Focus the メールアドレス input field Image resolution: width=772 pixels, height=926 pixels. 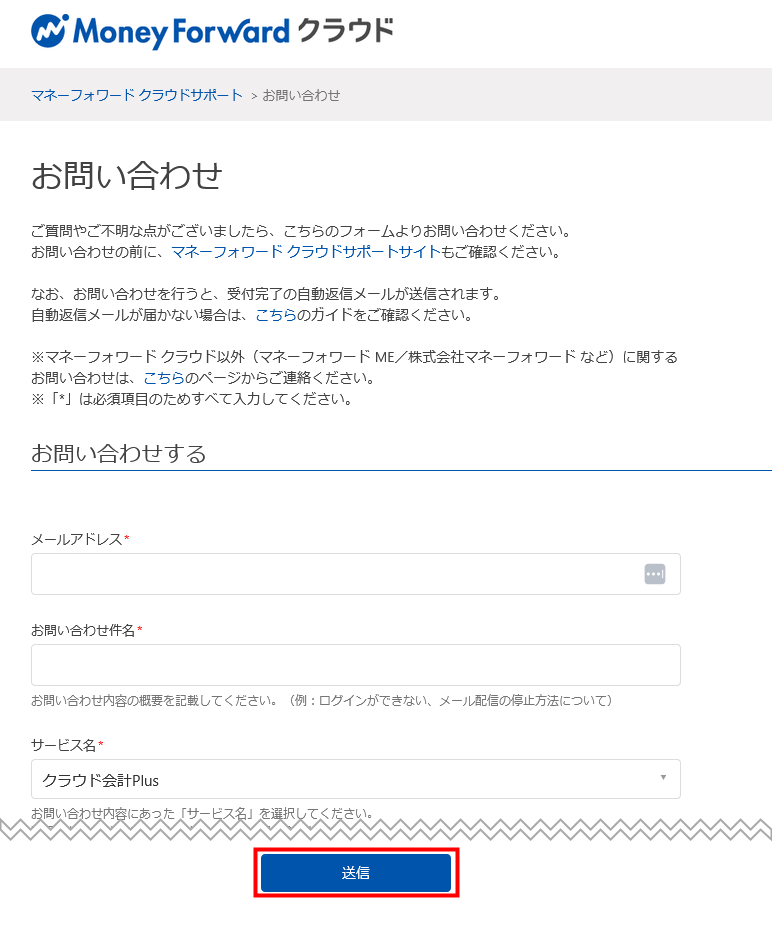(356, 574)
